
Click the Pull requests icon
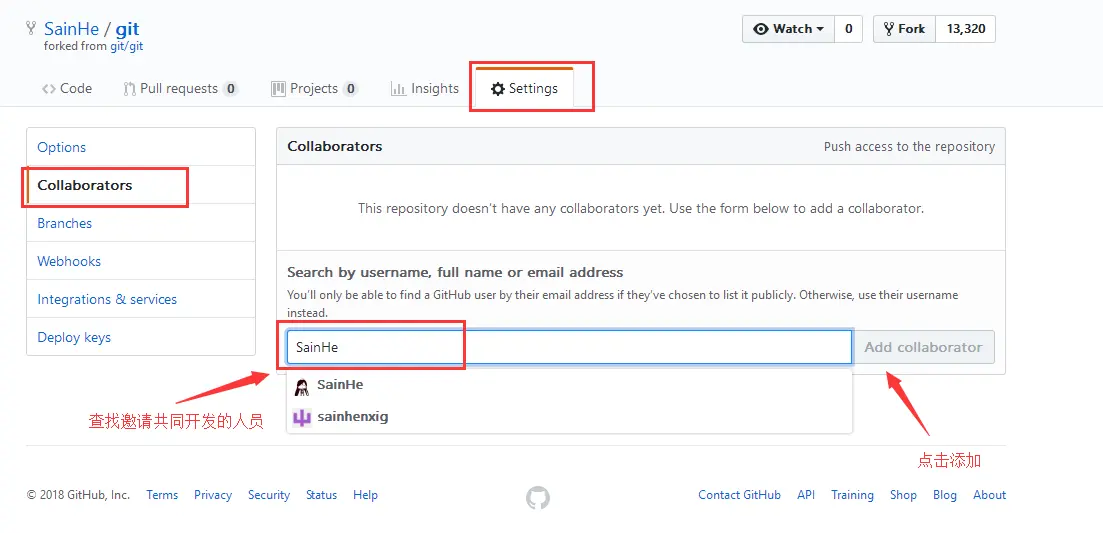pos(129,89)
